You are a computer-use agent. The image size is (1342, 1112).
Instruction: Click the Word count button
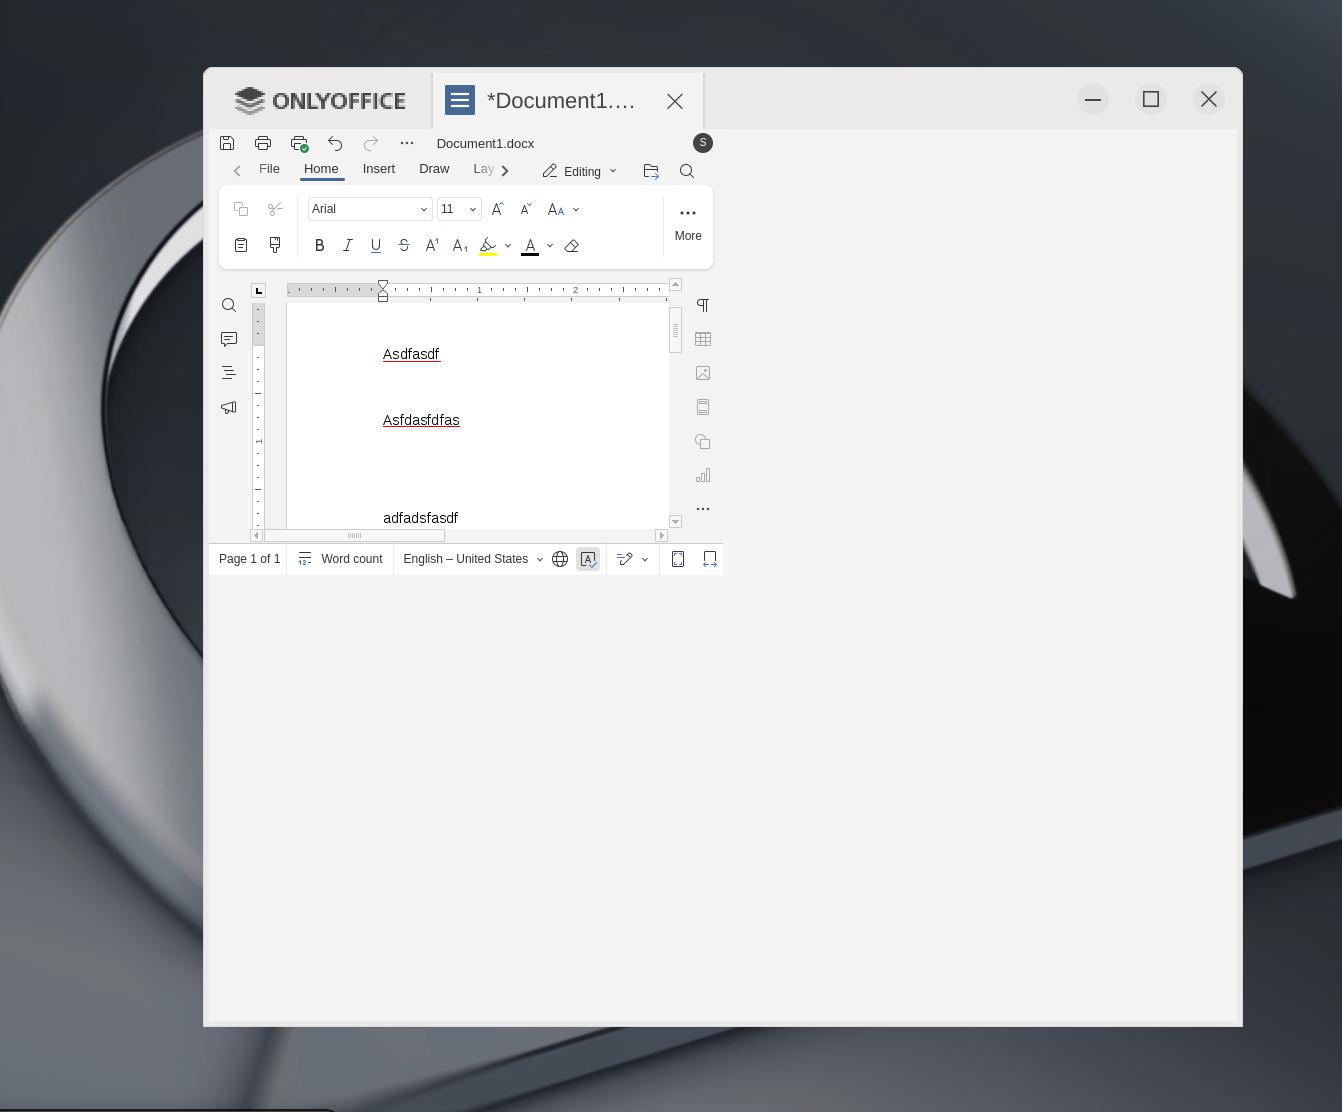click(x=340, y=559)
